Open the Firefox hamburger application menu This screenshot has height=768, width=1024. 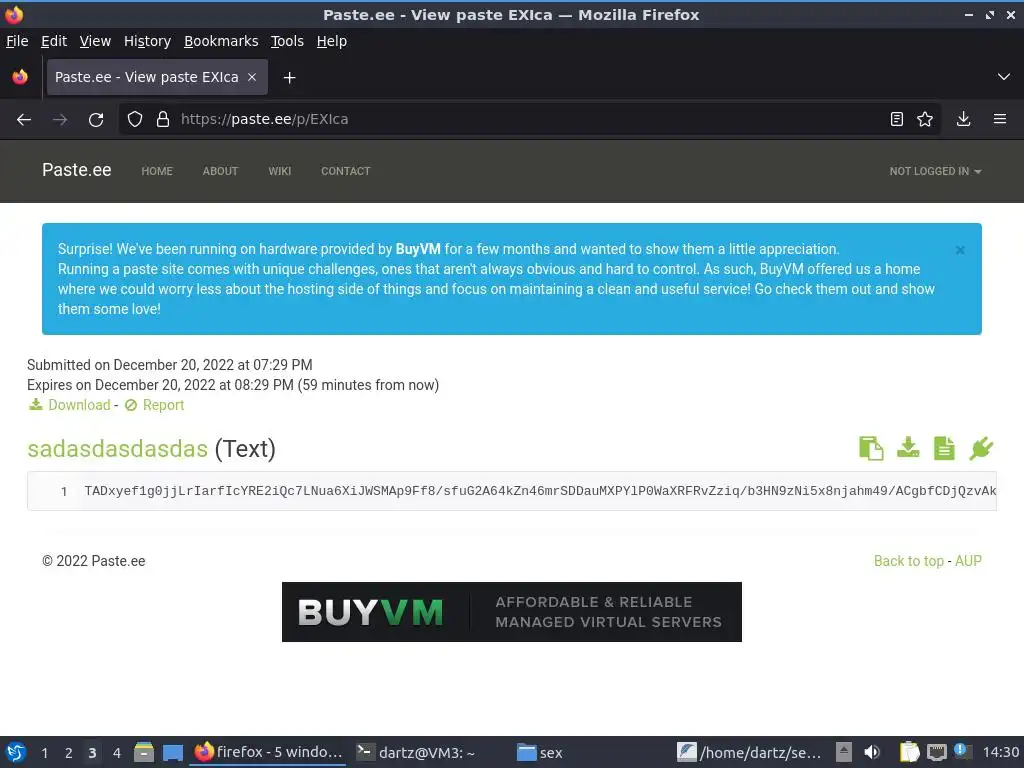point(1000,120)
